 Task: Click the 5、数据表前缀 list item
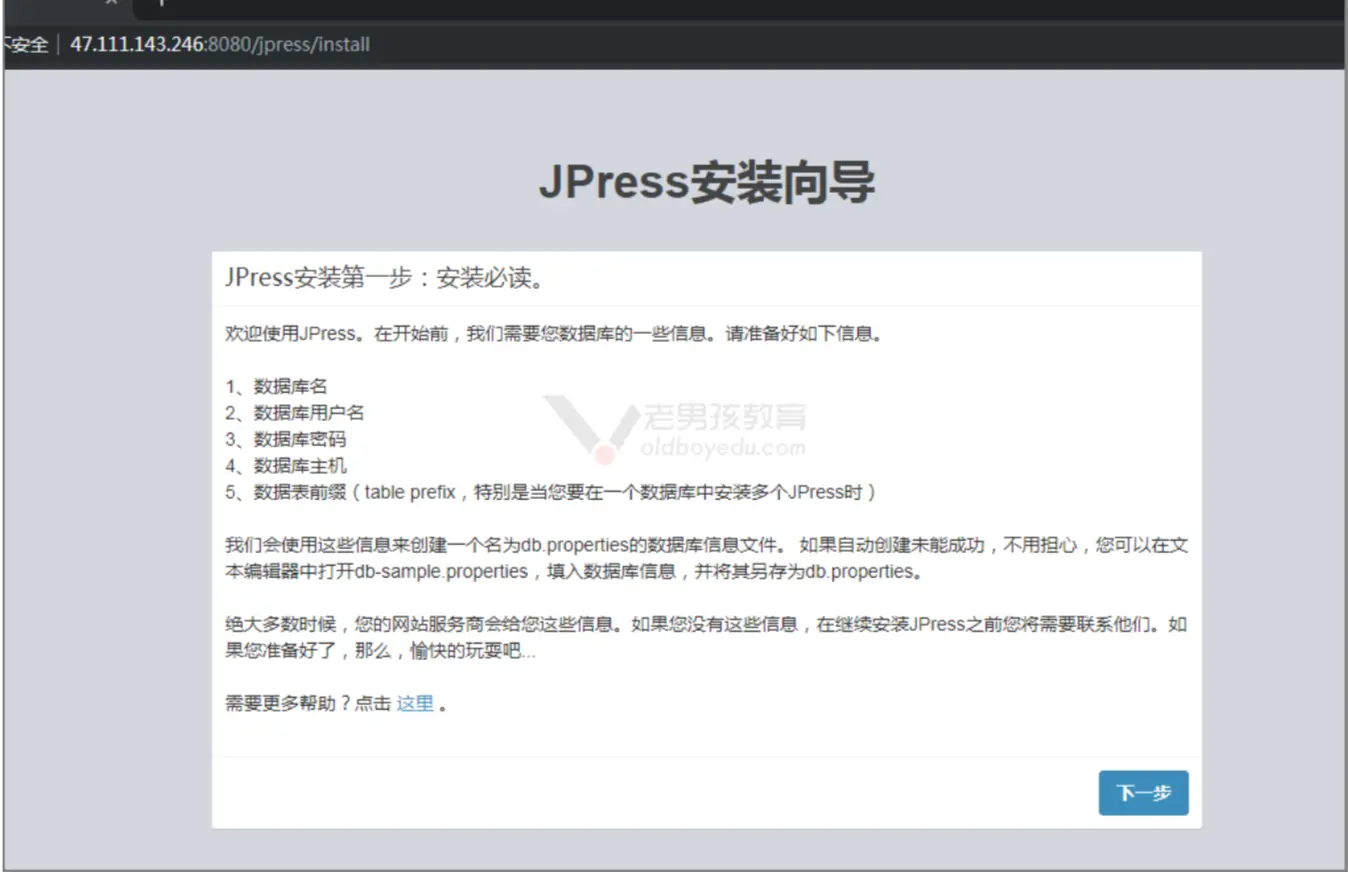(551, 491)
